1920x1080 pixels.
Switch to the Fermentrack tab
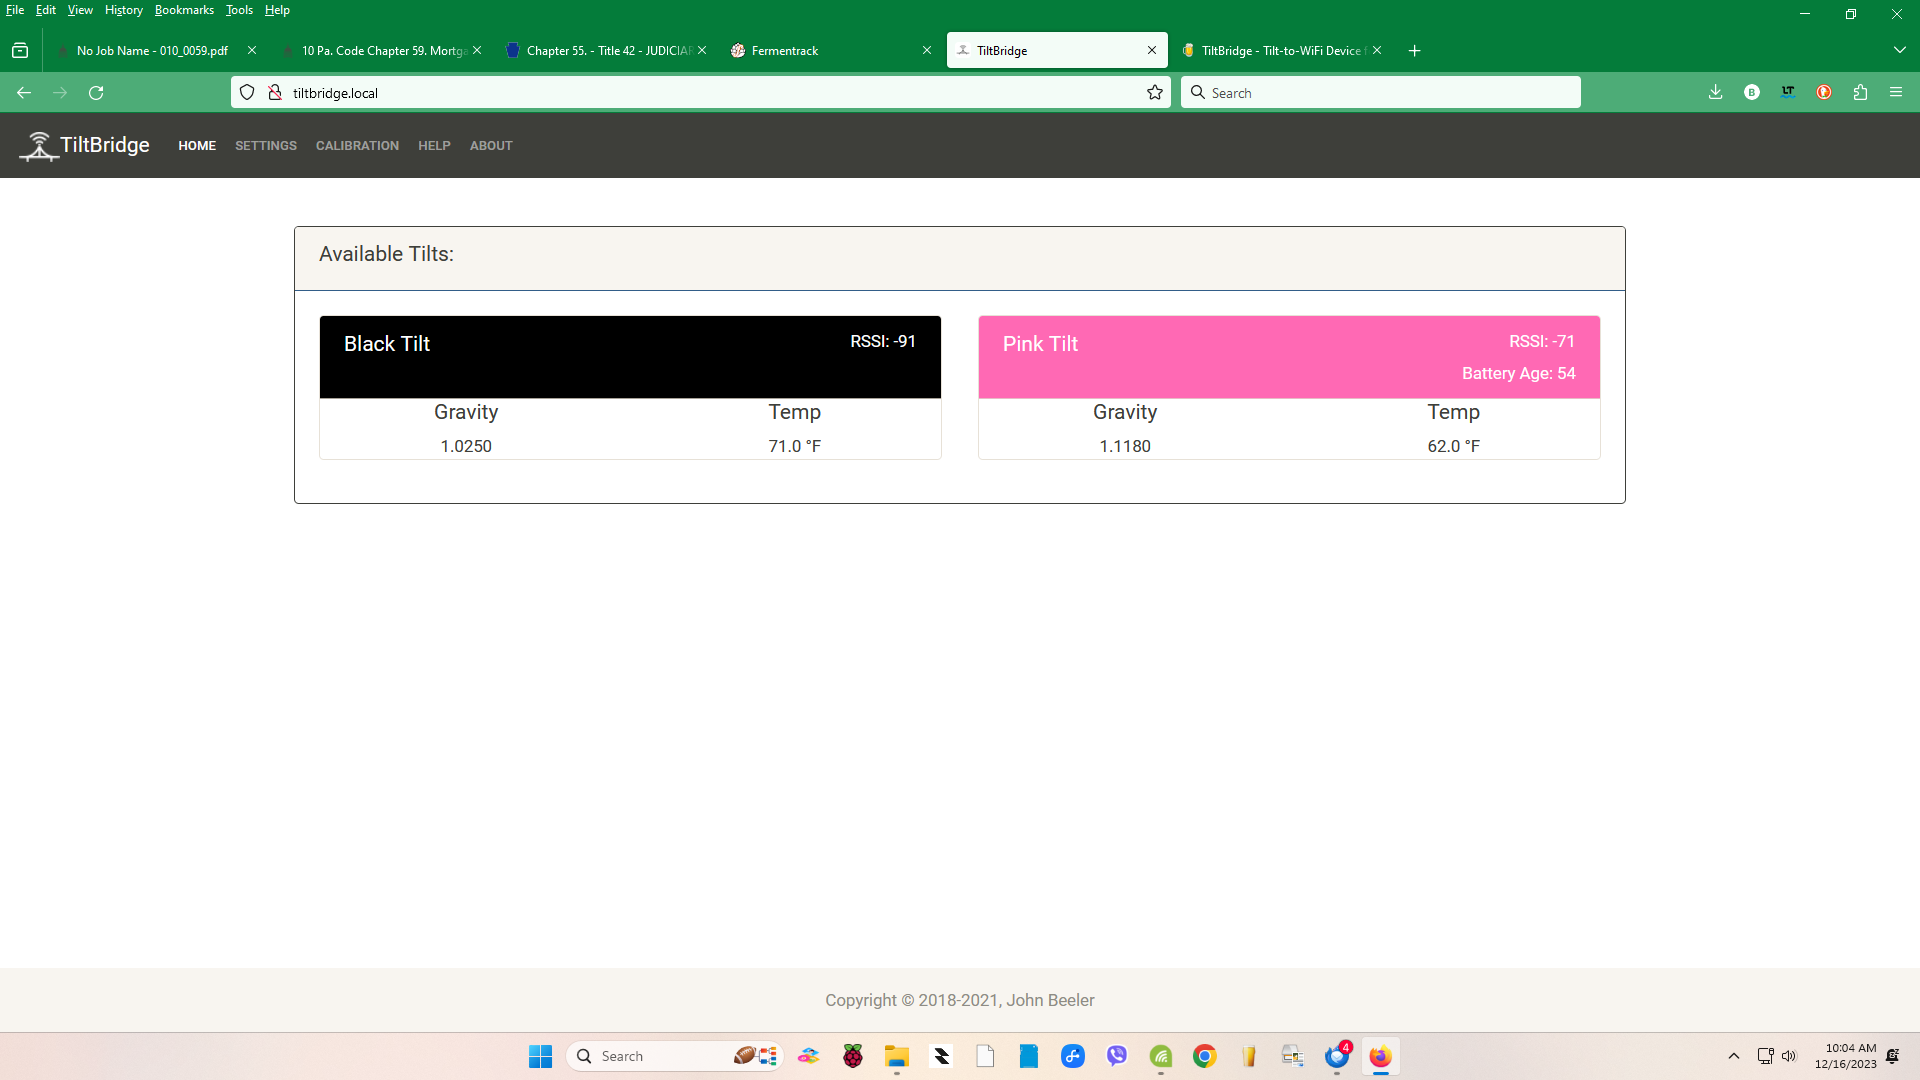coord(829,50)
